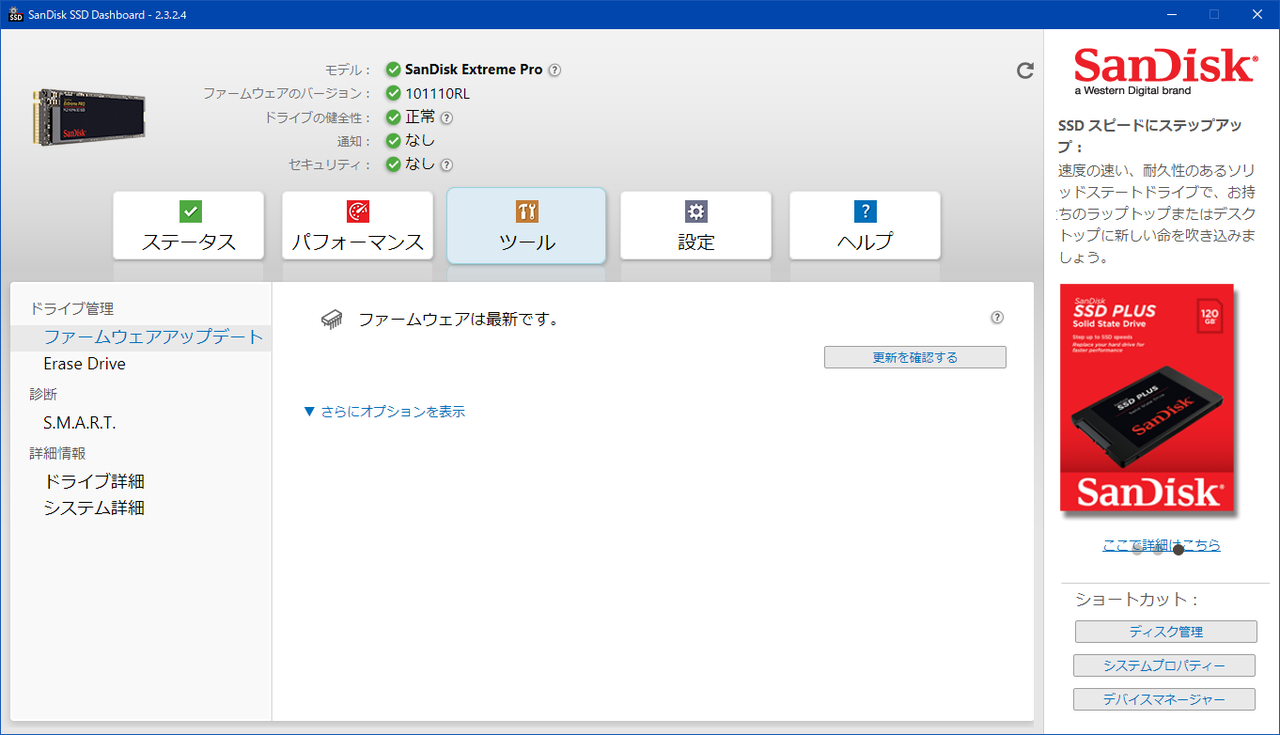This screenshot has height=735, width=1280.
Task: Click the help icon next to SanDisk Extreme Pro
Action: (x=555, y=70)
